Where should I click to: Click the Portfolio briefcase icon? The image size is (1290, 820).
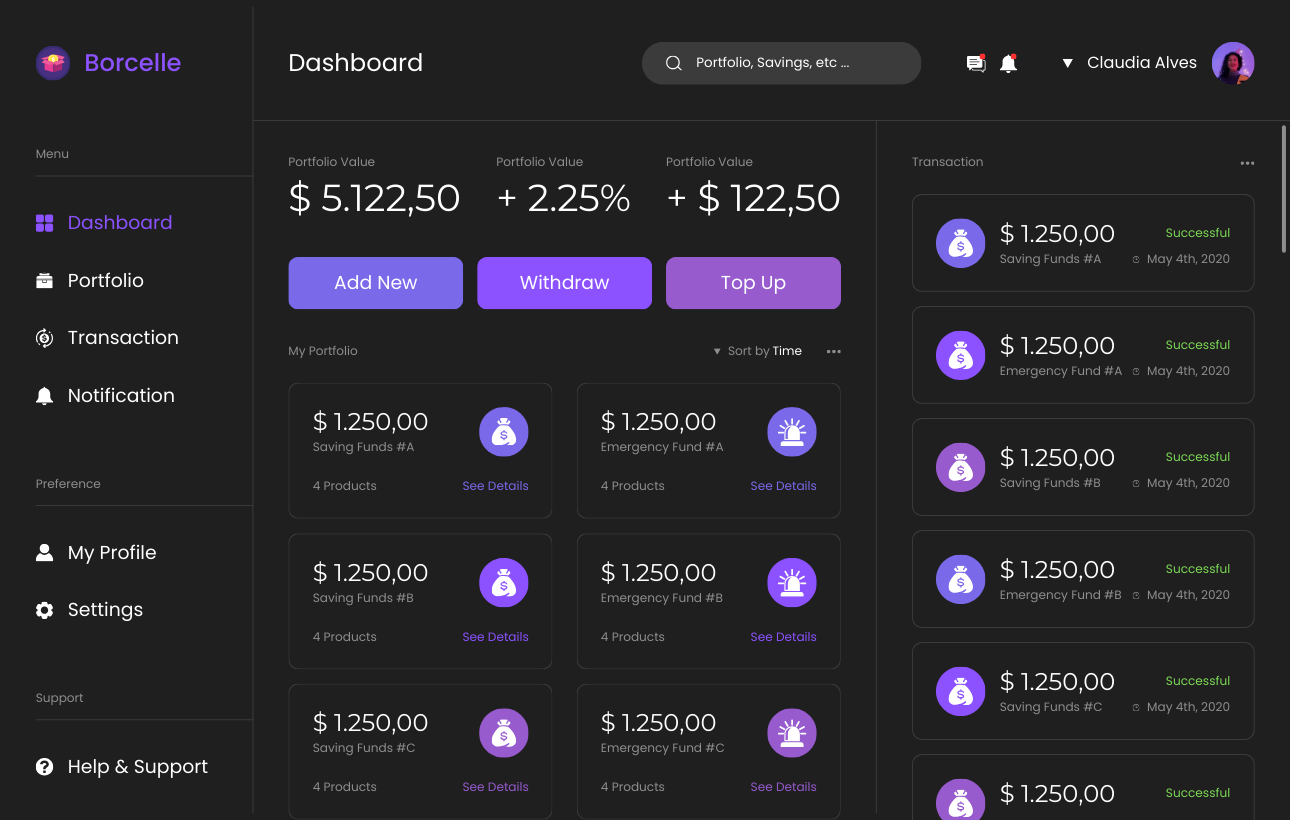click(x=44, y=280)
